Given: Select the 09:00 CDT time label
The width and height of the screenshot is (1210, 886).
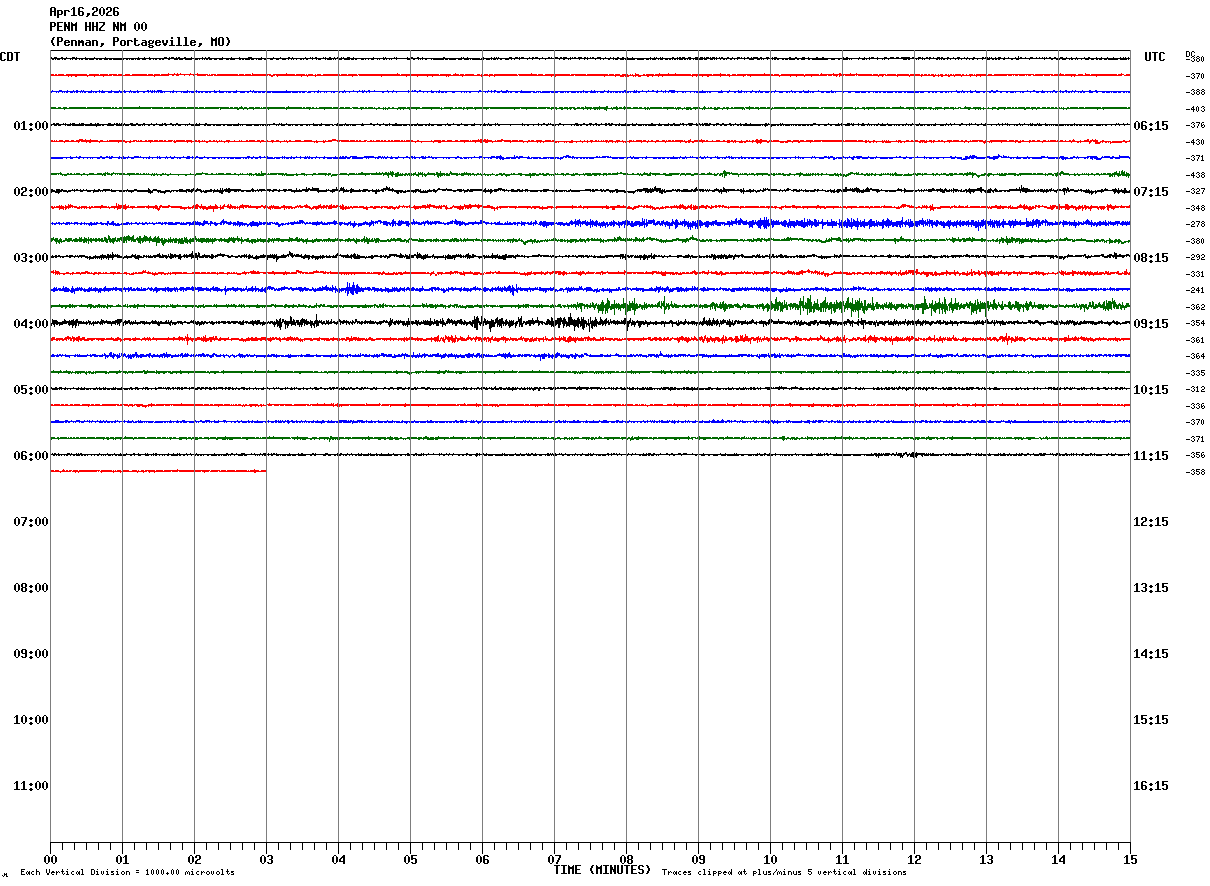Looking at the screenshot, I should 31,654.
